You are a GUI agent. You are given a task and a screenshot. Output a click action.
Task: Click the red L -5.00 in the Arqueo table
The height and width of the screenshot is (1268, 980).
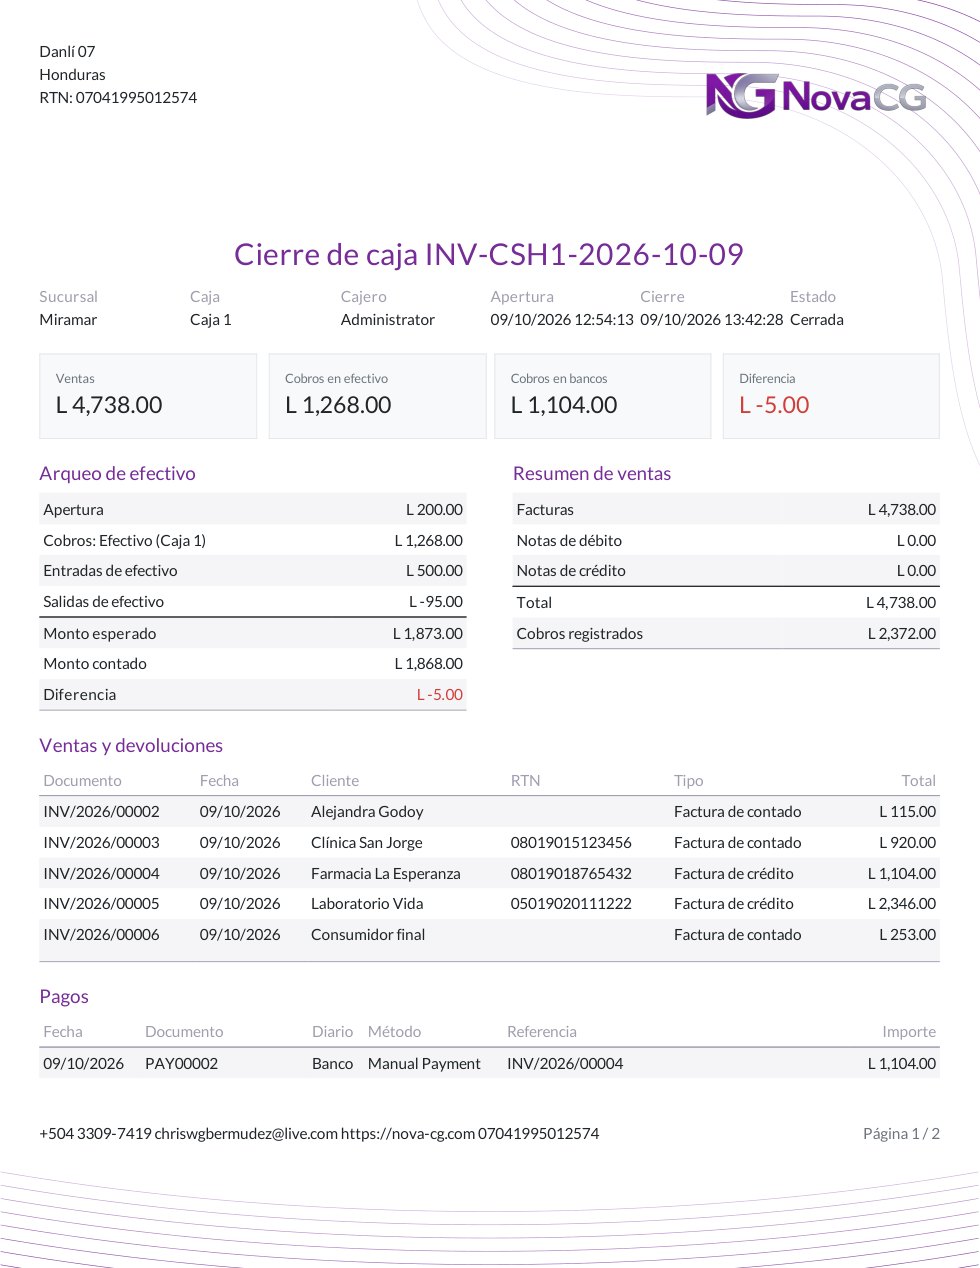coord(440,695)
